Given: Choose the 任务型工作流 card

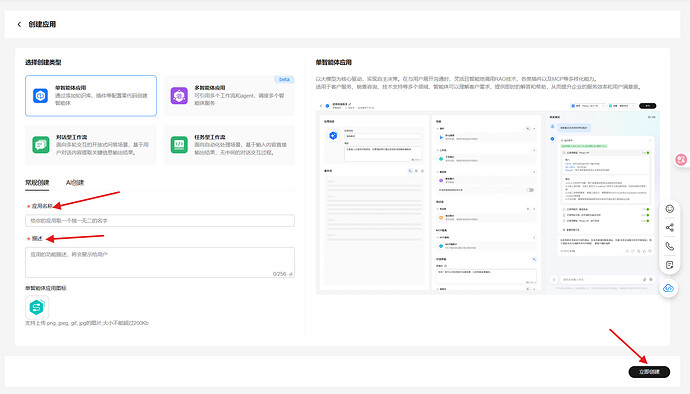Looking at the screenshot, I should (x=229, y=145).
